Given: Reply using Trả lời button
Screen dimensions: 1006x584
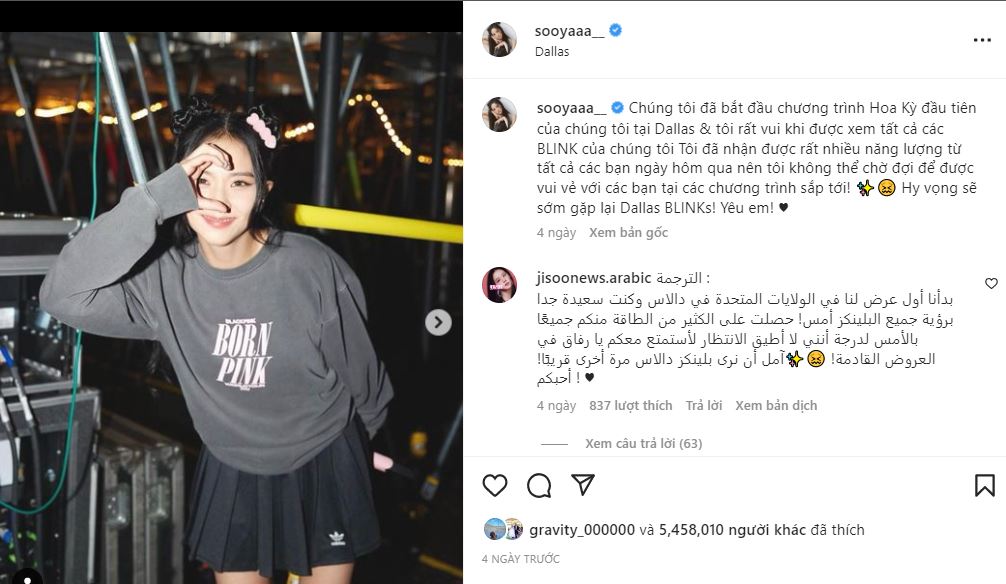Looking at the screenshot, I should 704,406.
